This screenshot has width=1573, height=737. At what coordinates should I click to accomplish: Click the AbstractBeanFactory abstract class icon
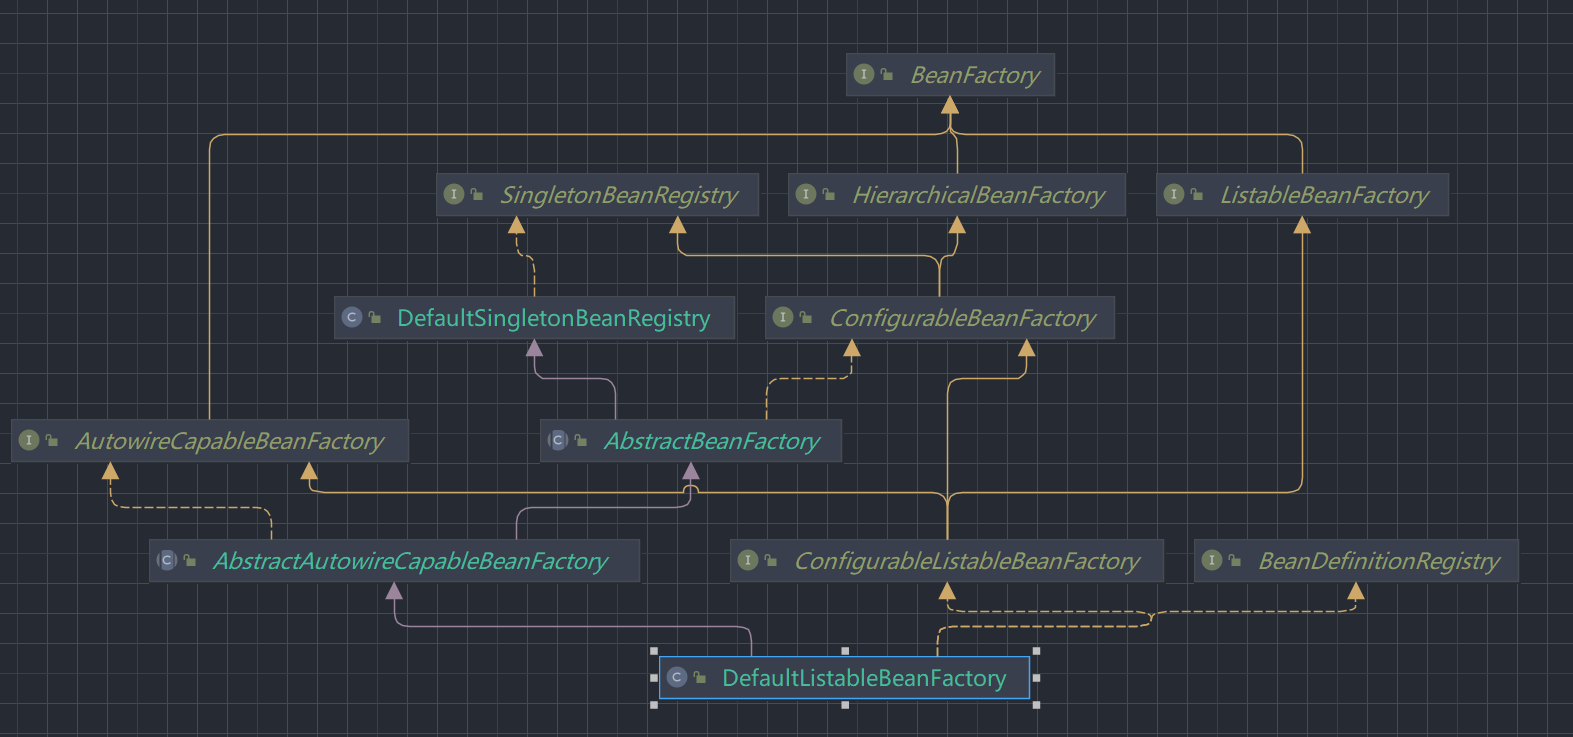[558, 440]
